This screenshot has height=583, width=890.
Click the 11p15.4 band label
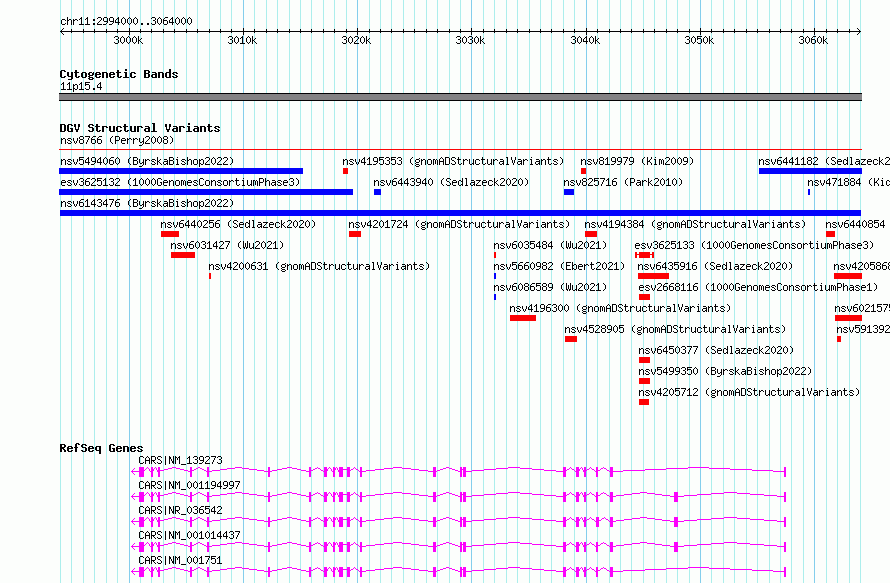click(81, 86)
